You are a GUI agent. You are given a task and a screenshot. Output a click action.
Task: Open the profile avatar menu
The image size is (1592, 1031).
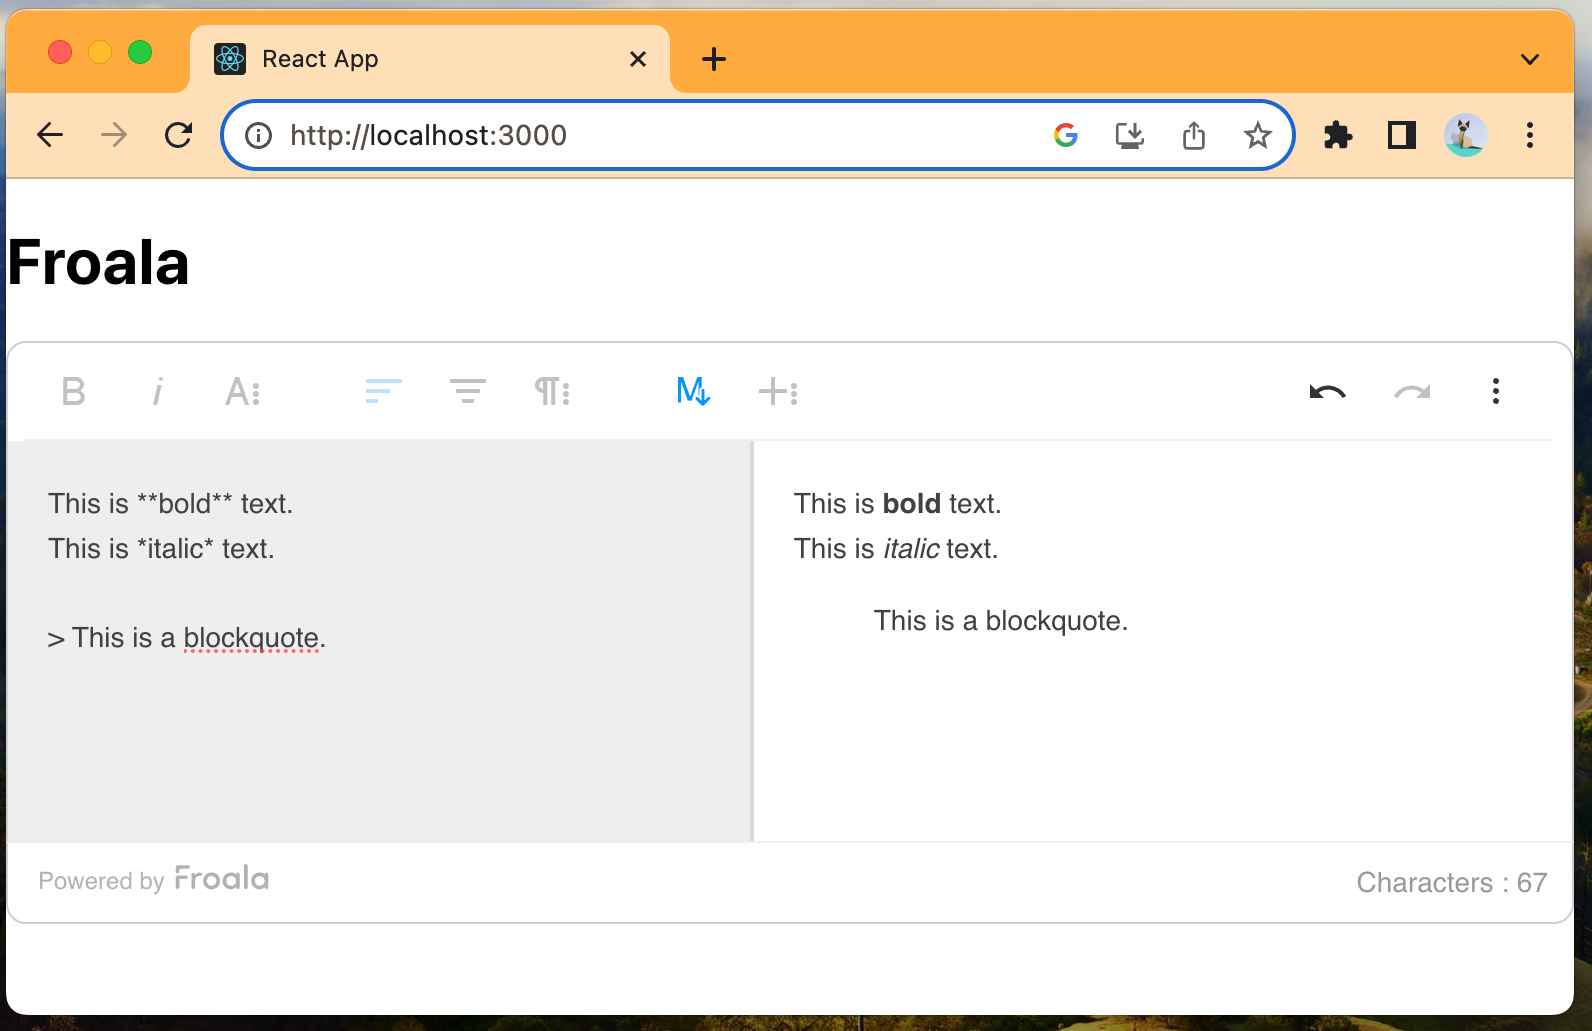pos(1466,135)
